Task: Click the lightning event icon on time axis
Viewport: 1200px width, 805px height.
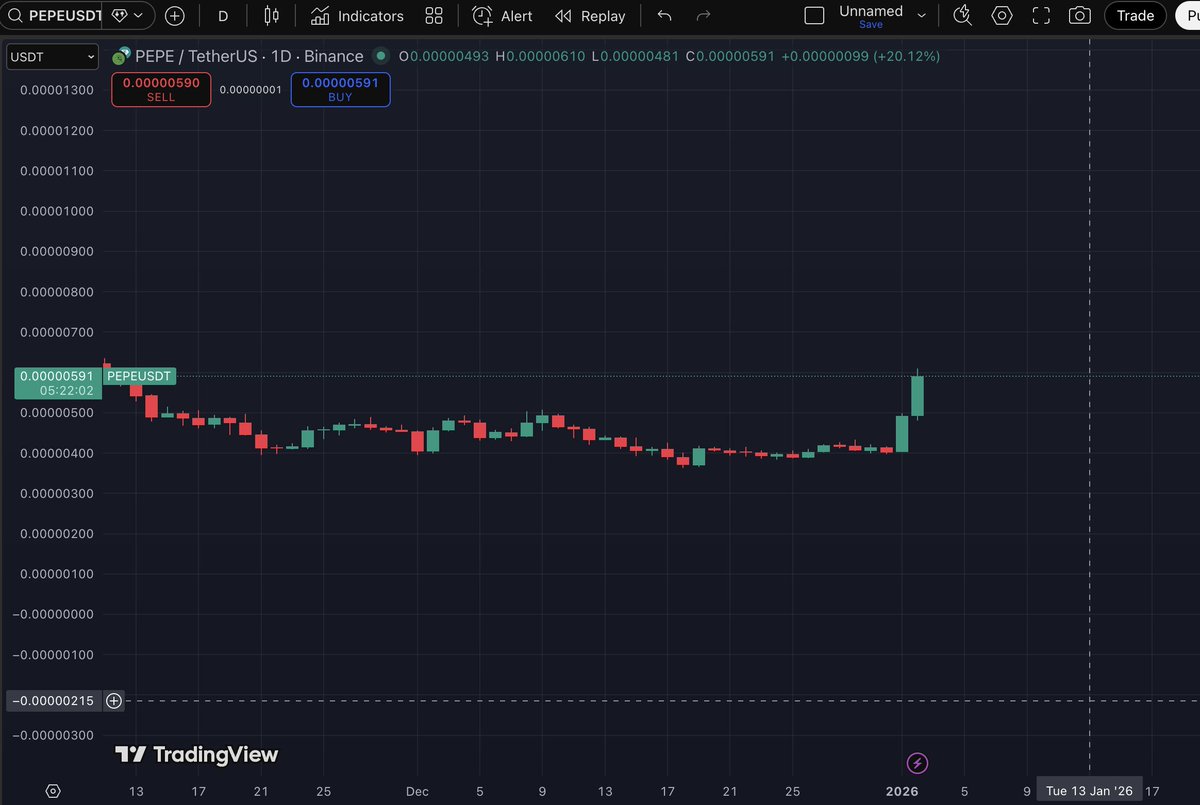Action: (917, 764)
